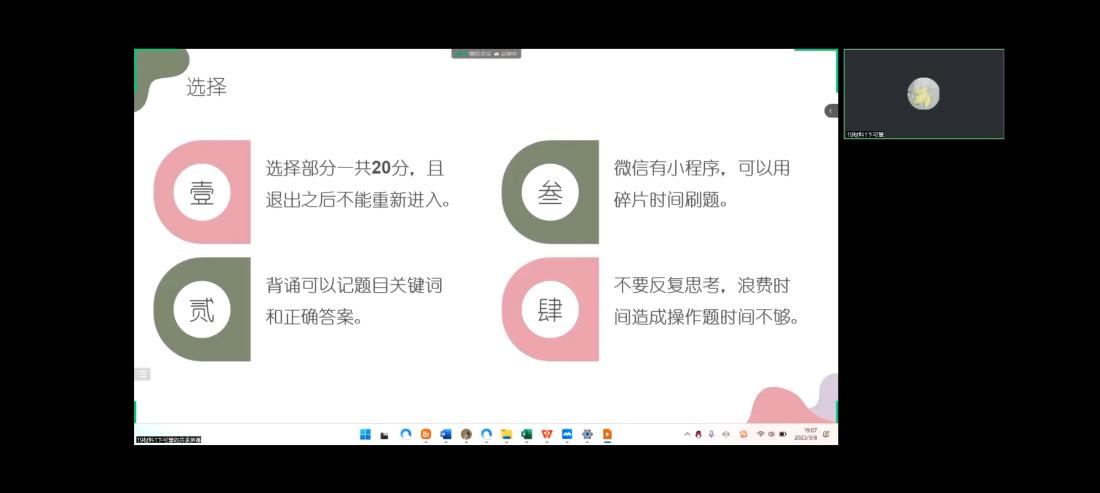Collapse the participant video panel arrow

[830, 110]
